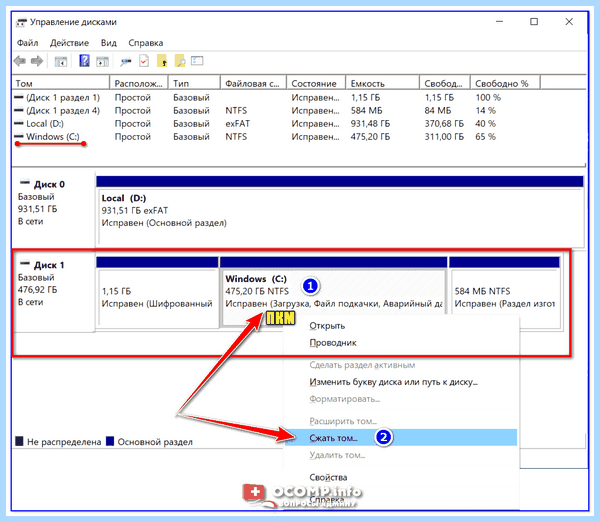Click the greyed Форматировать entry
Viewport: 600px width, 522px height.
pos(401,399)
